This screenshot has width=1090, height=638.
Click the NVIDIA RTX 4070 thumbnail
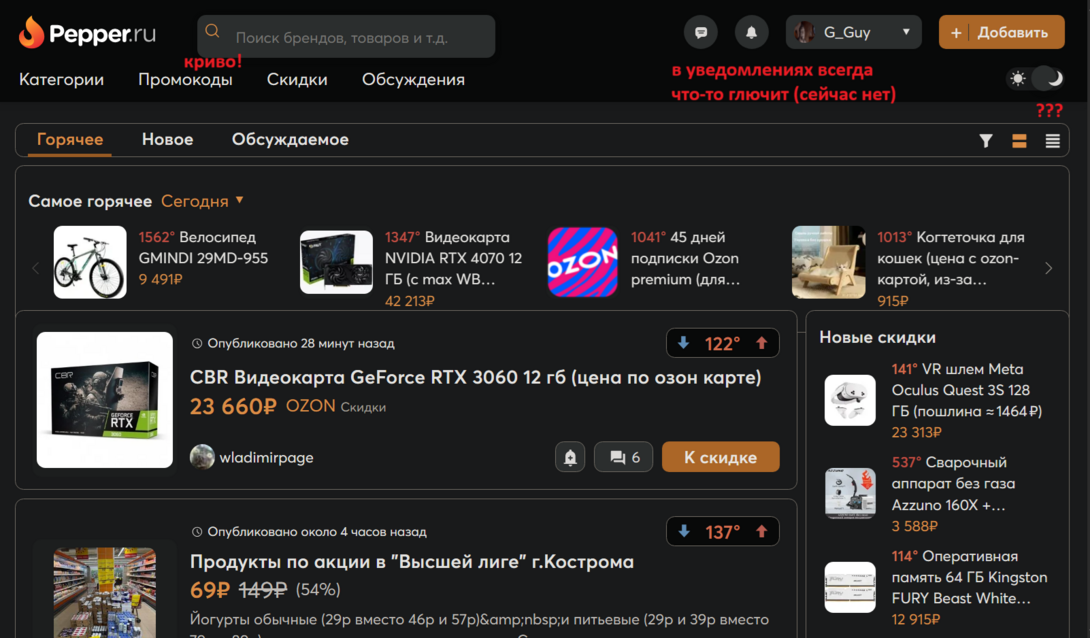pyautogui.click(x=336, y=262)
